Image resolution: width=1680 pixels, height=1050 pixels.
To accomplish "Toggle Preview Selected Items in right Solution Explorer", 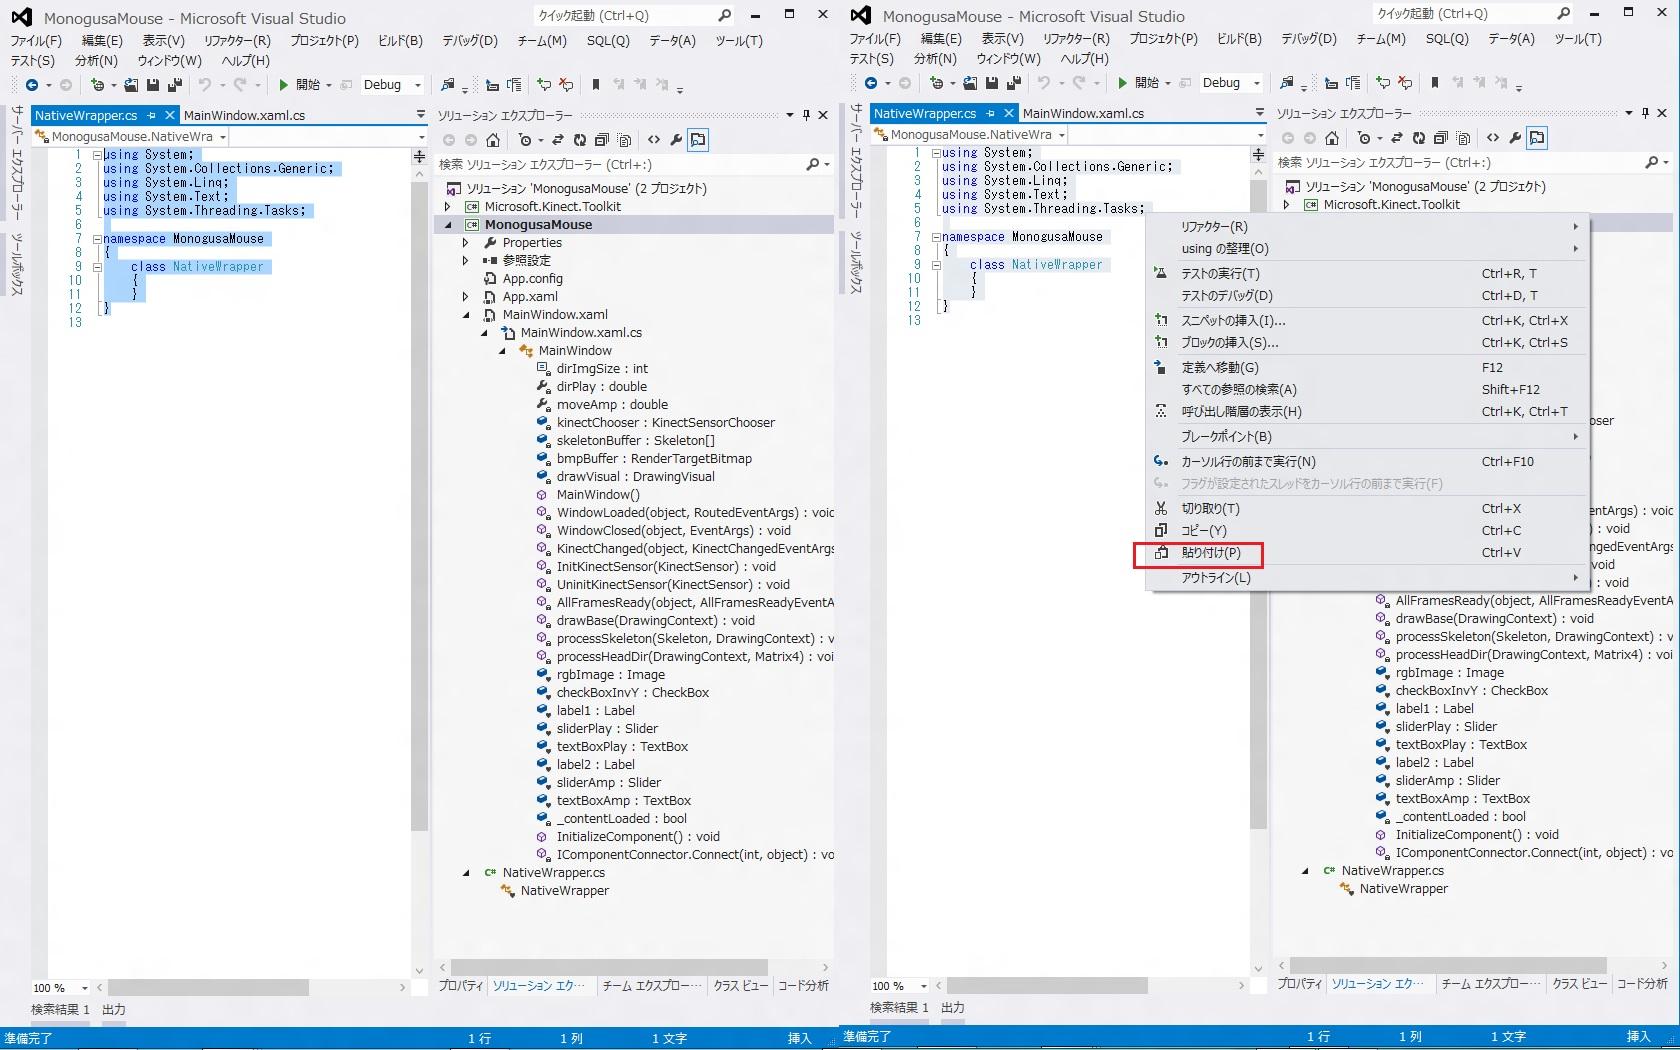I will click(1537, 138).
